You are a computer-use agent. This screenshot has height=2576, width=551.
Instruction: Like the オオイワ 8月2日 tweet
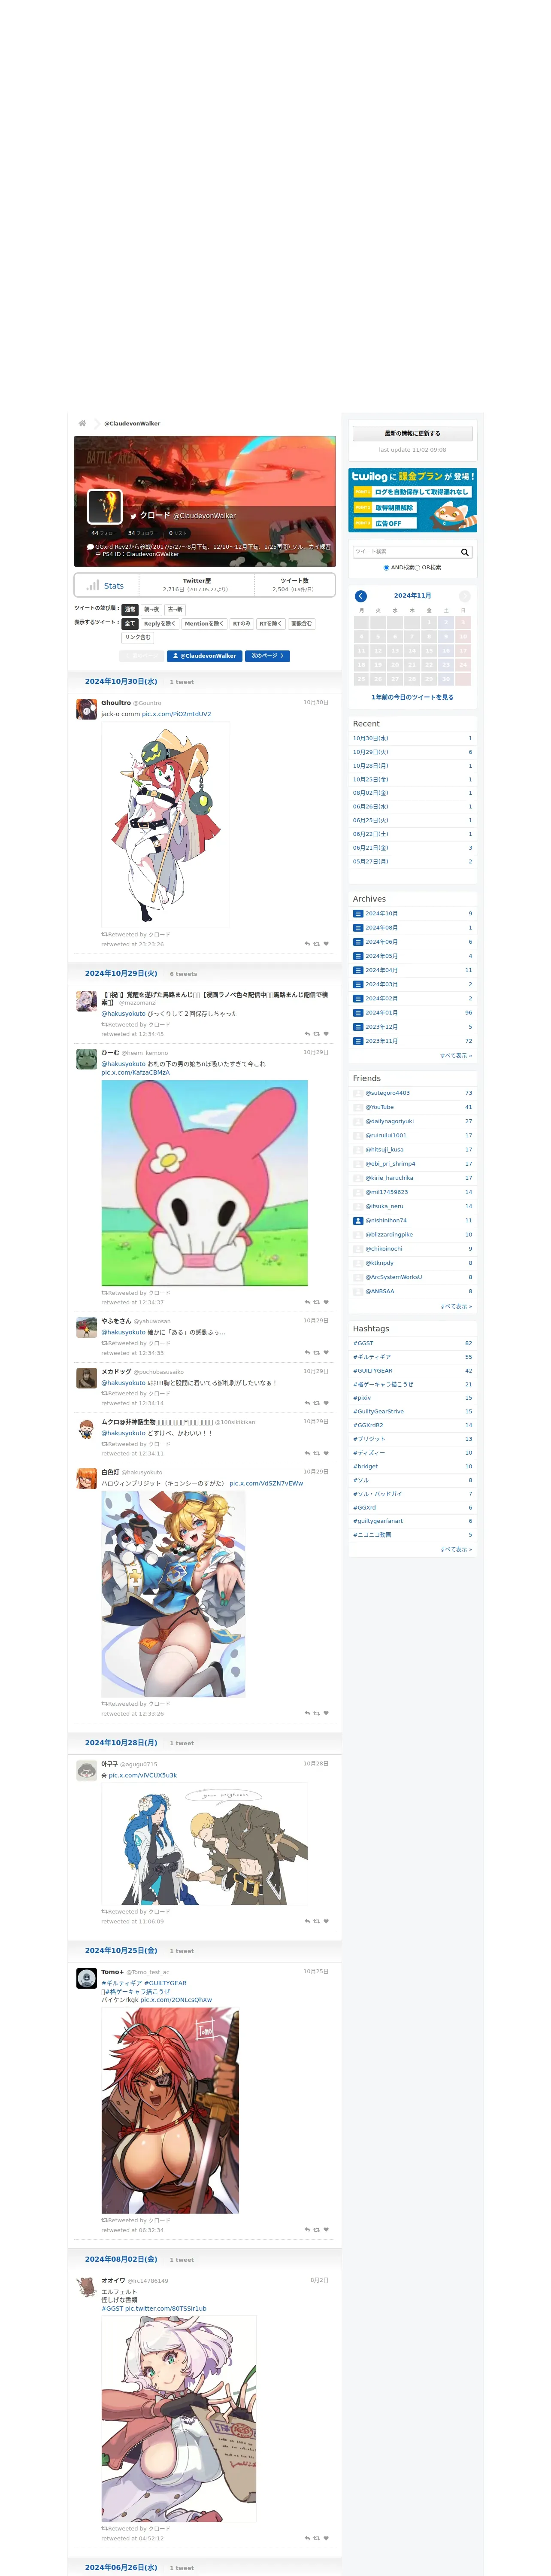[x=326, y=2538]
